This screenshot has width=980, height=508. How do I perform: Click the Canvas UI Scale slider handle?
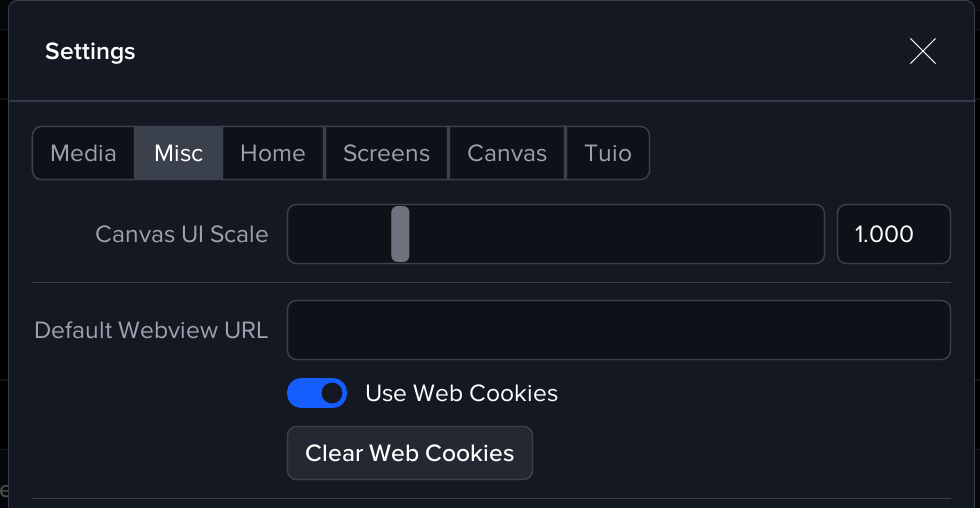(x=400, y=234)
